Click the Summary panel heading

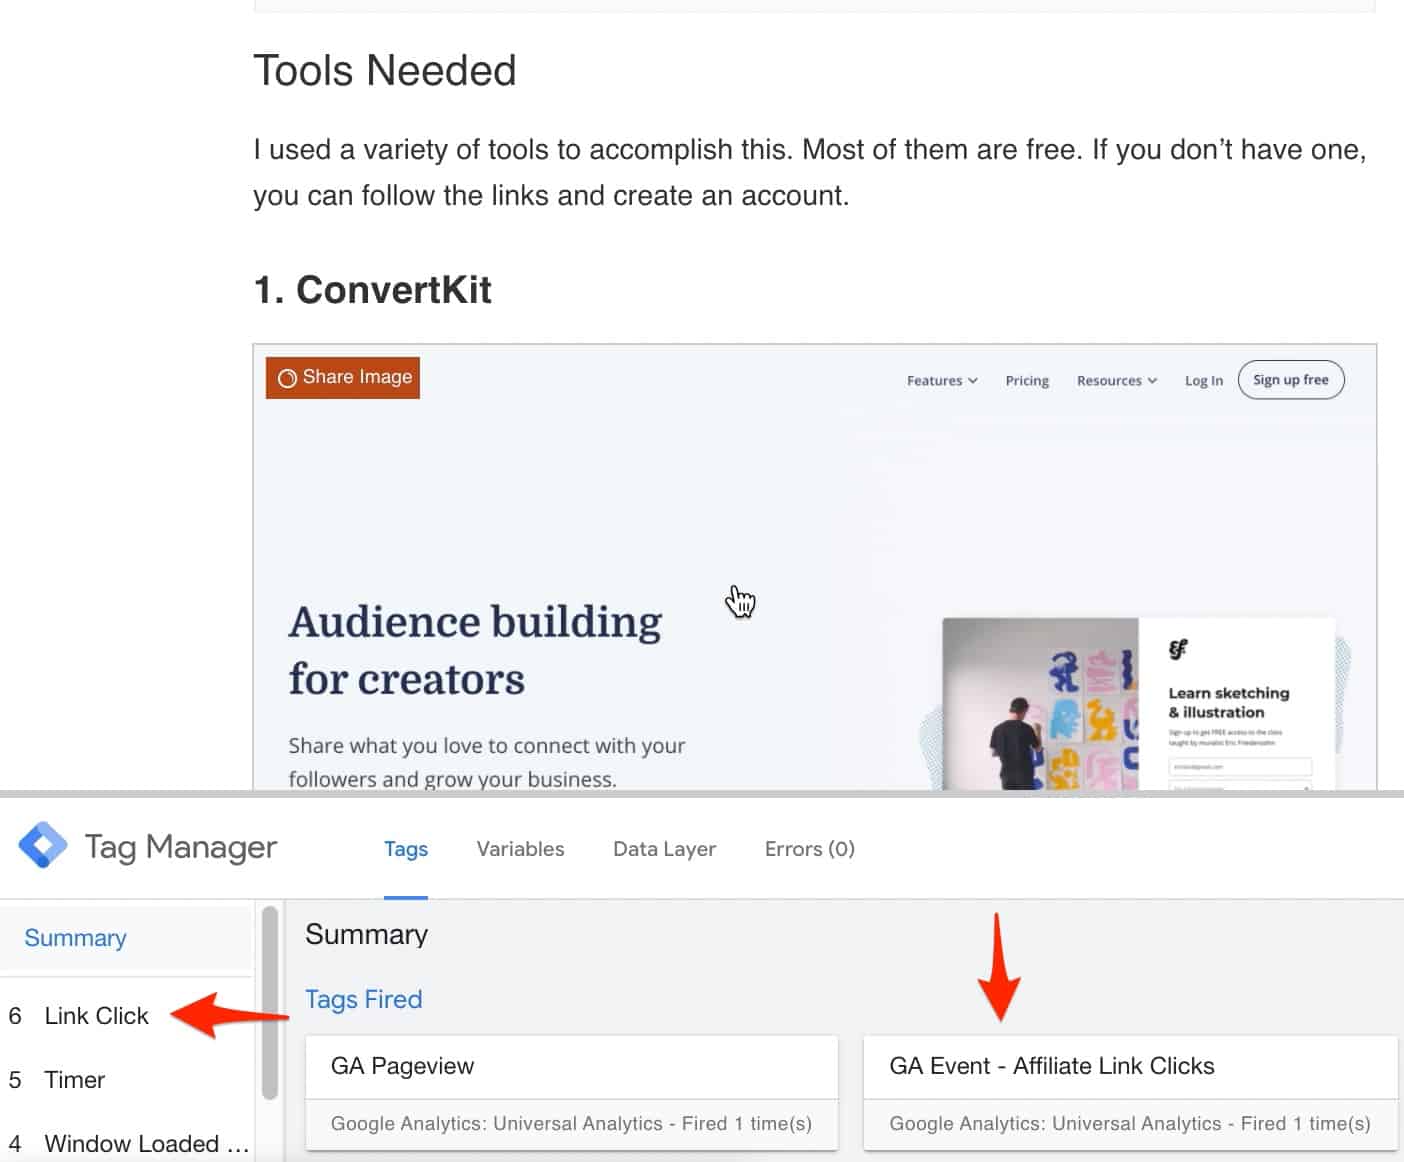(x=366, y=934)
